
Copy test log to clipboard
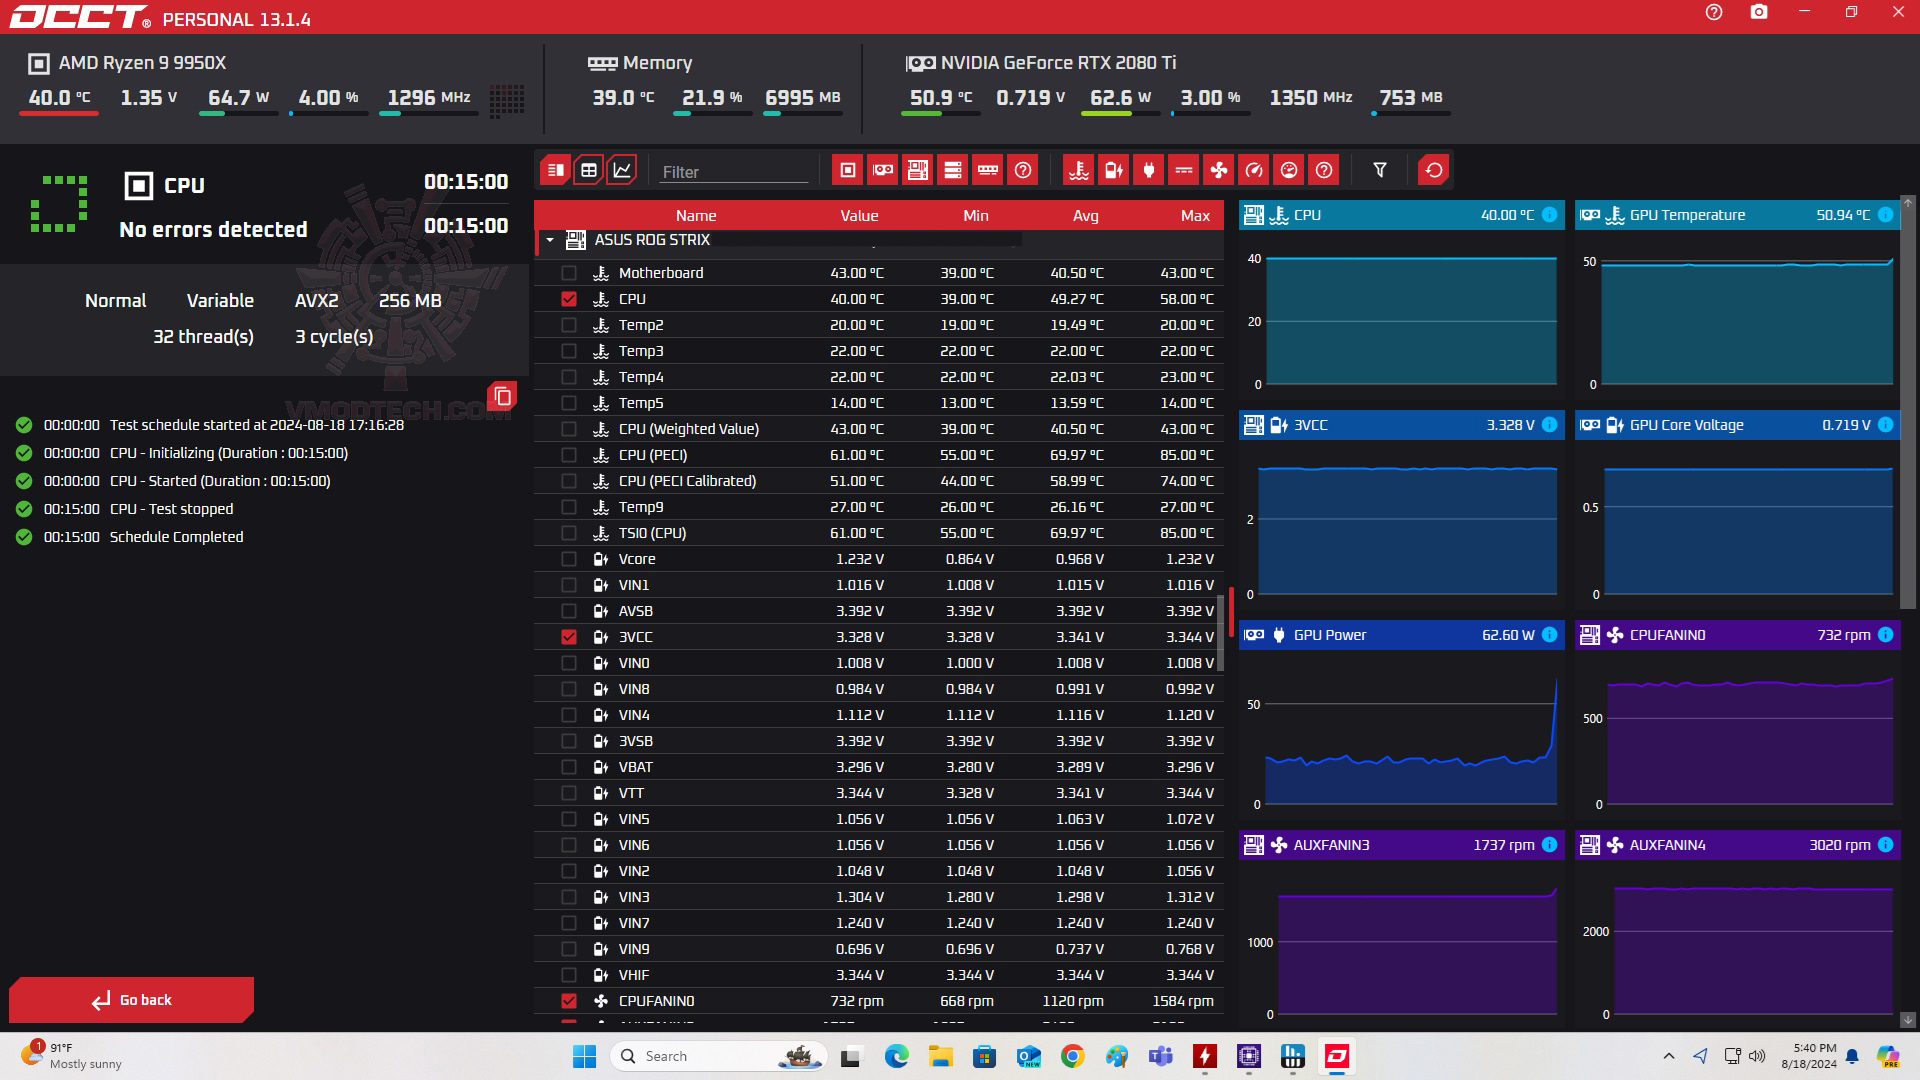pyautogui.click(x=502, y=396)
